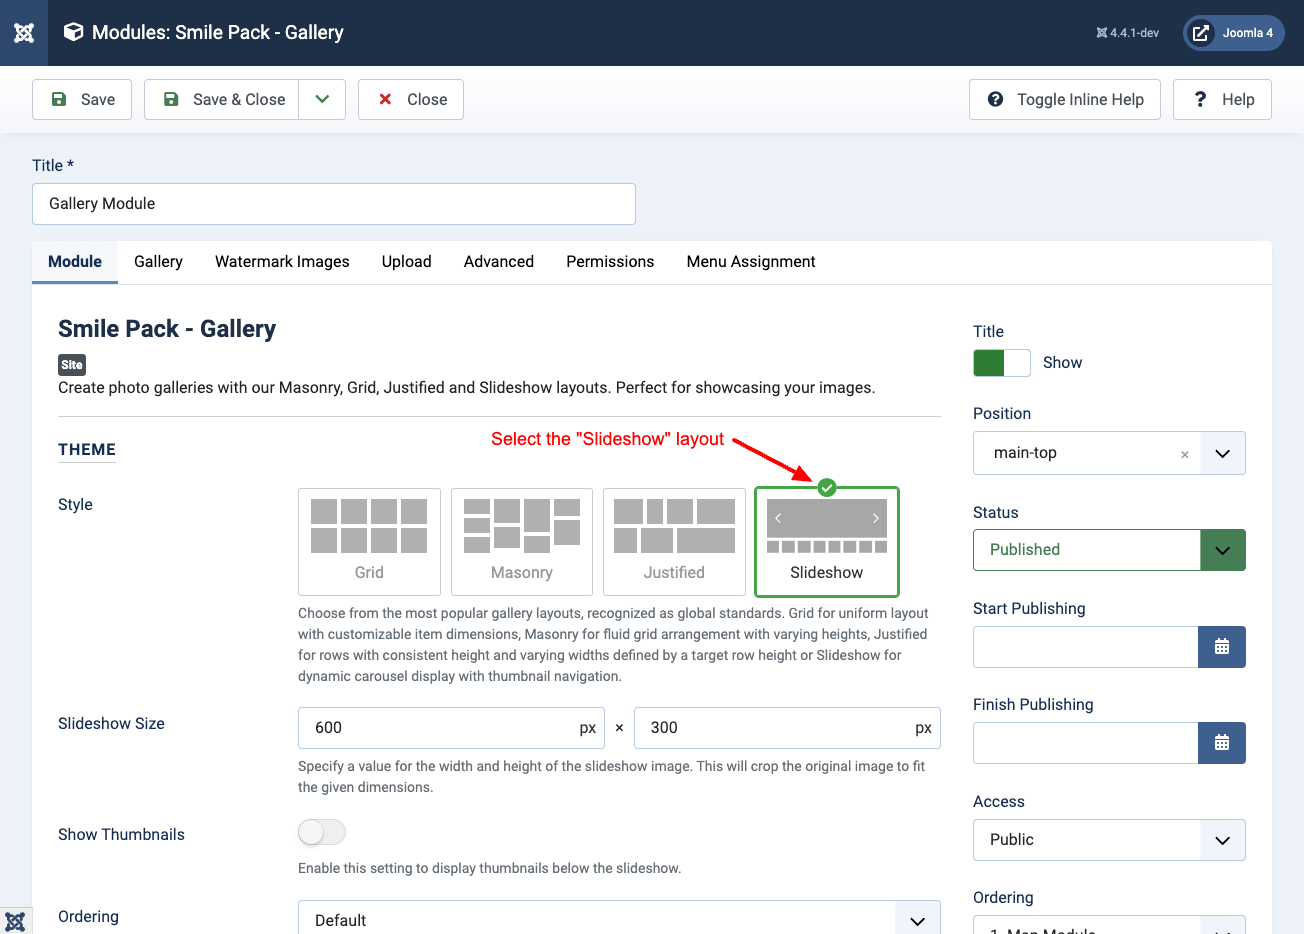Select the Slideshow layout style
This screenshot has width=1304, height=934.
[827, 542]
